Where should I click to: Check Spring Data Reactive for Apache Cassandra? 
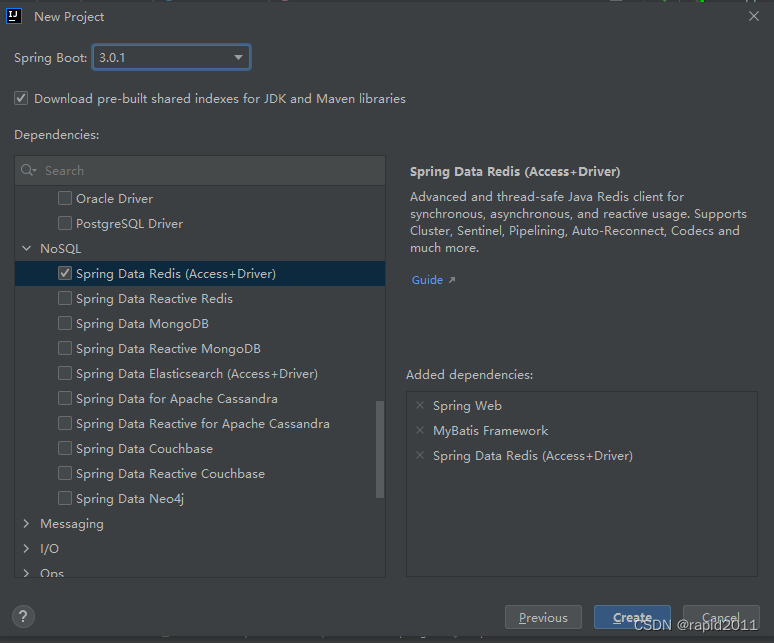click(x=65, y=423)
